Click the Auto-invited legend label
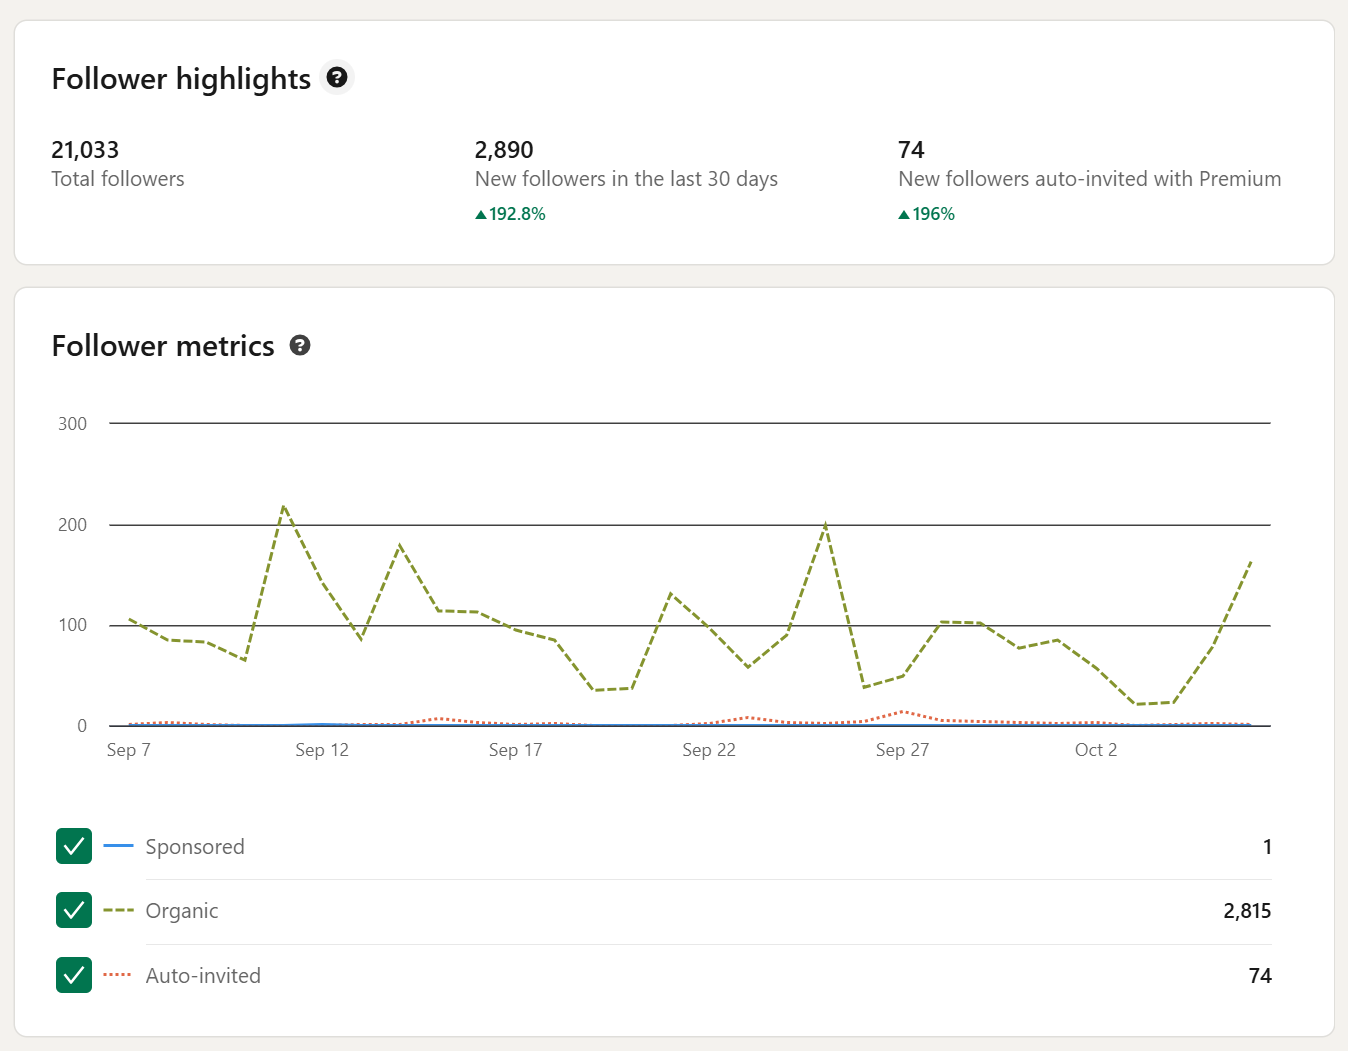 [x=203, y=976]
